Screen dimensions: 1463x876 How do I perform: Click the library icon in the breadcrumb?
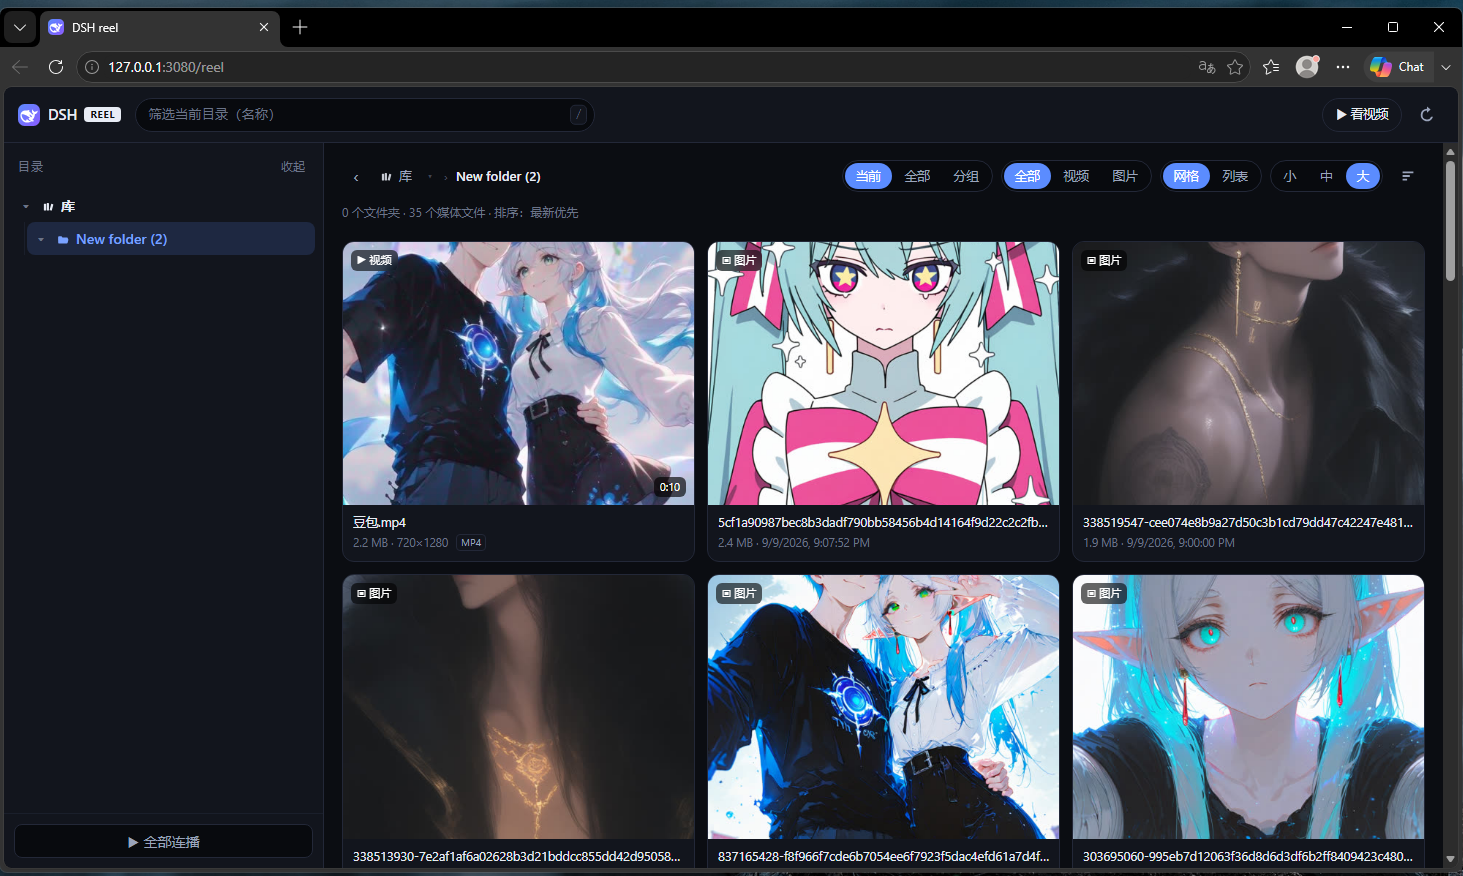coord(386,177)
